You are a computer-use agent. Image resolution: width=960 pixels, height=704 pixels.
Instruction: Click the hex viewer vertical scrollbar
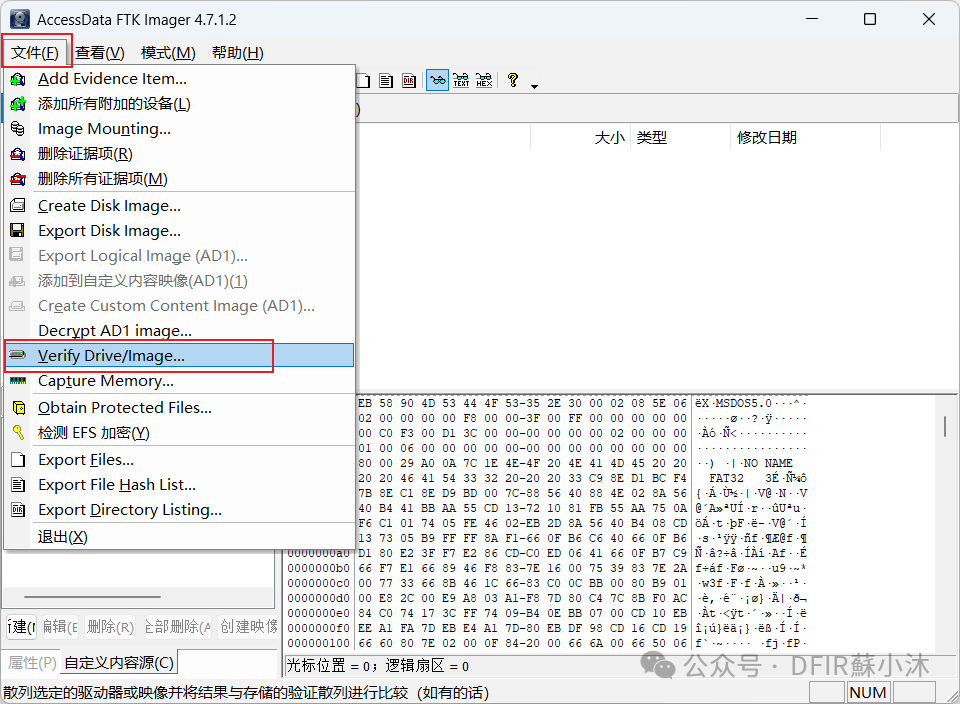(x=945, y=427)
